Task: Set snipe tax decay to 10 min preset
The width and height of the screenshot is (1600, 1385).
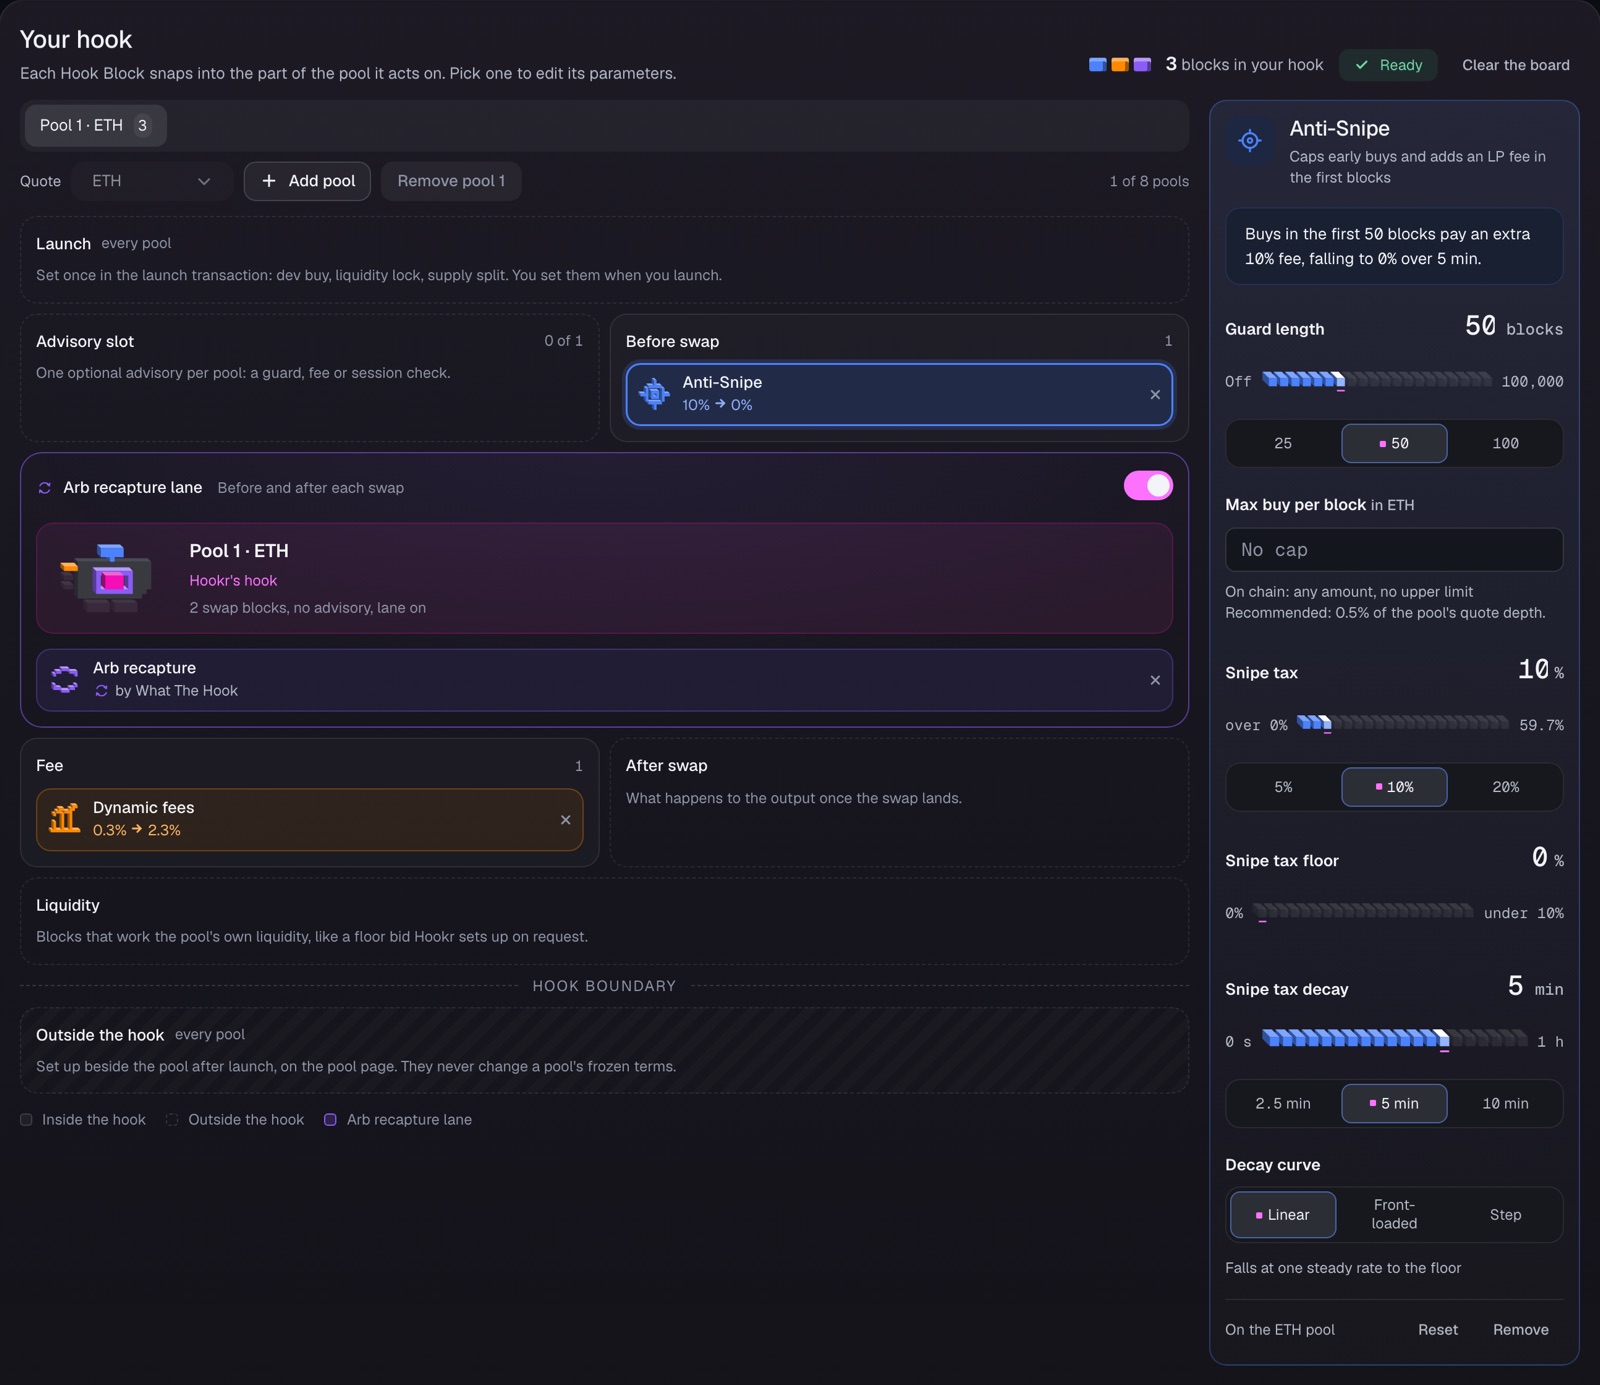Action: (1505, 1103)
